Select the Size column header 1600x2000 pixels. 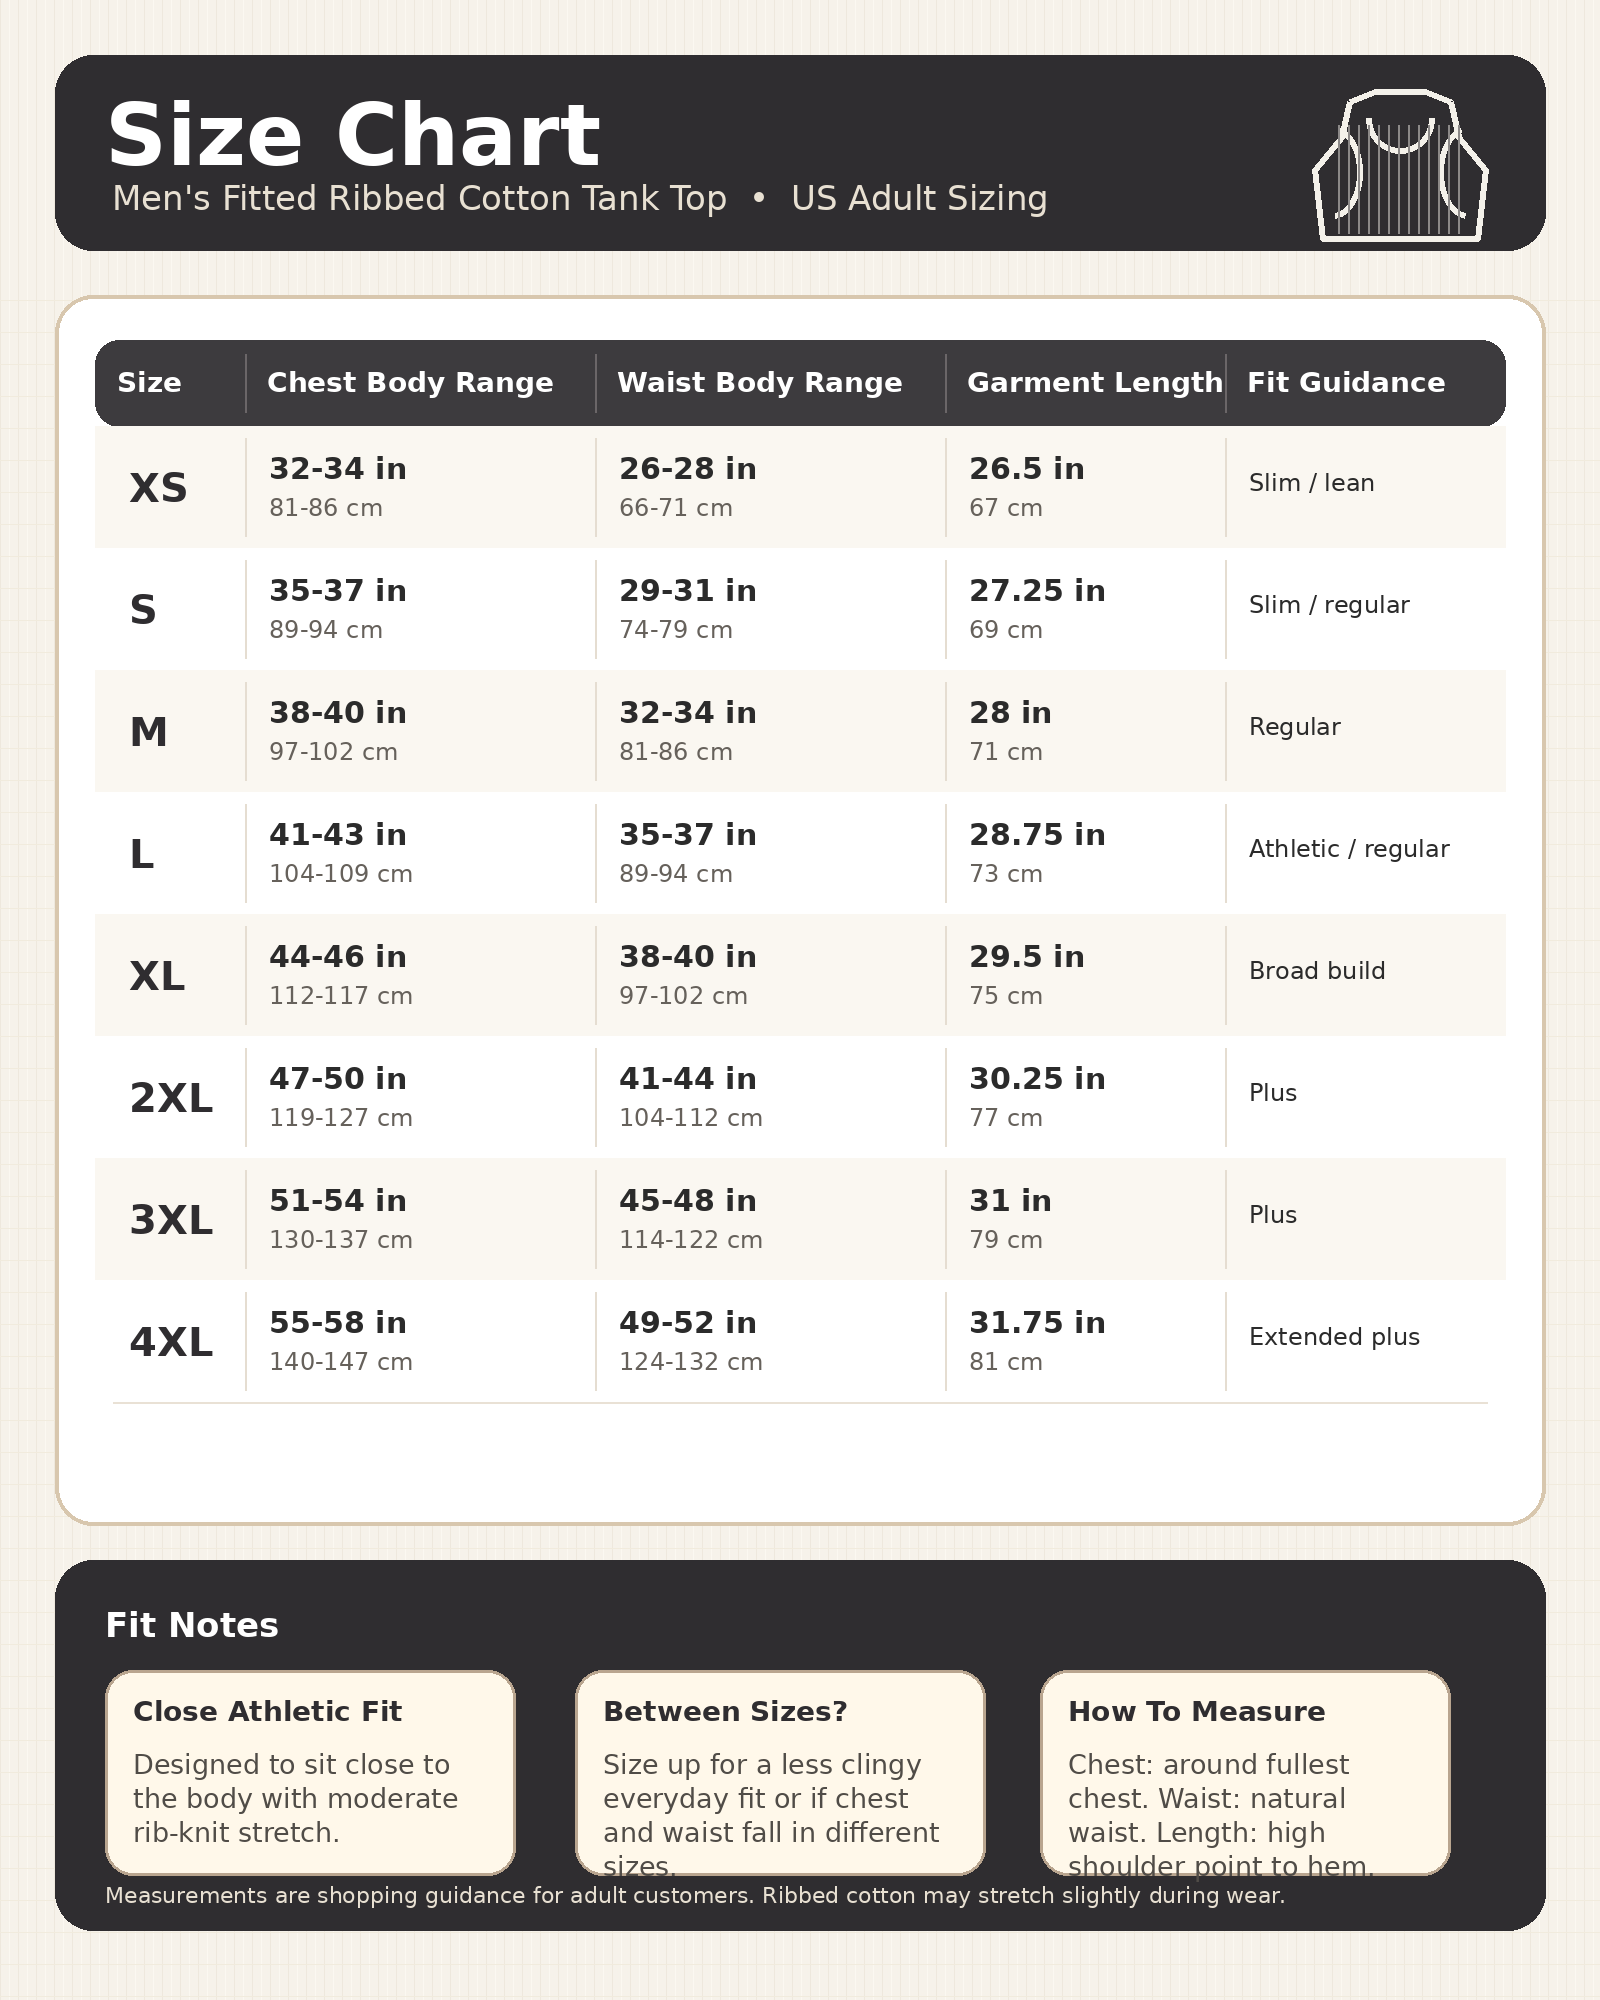pos(149,382)
